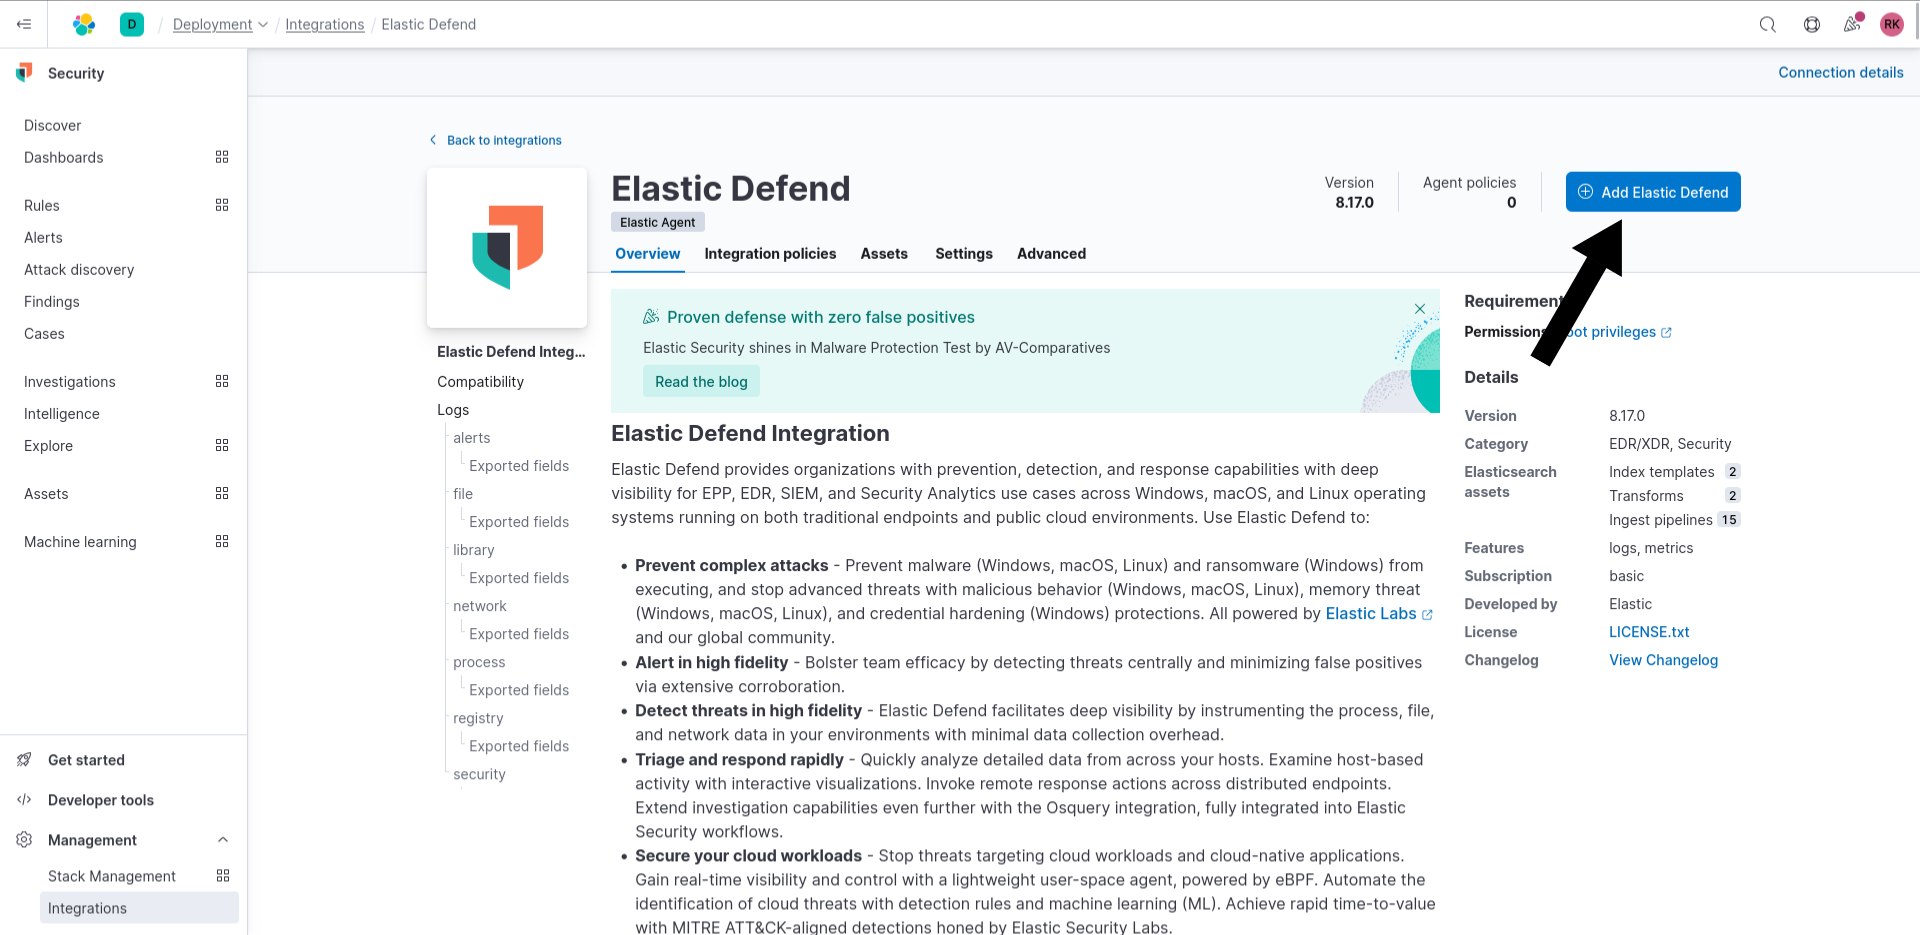
Task: Jump to security in the table of contents
Action: pos(479,774)
